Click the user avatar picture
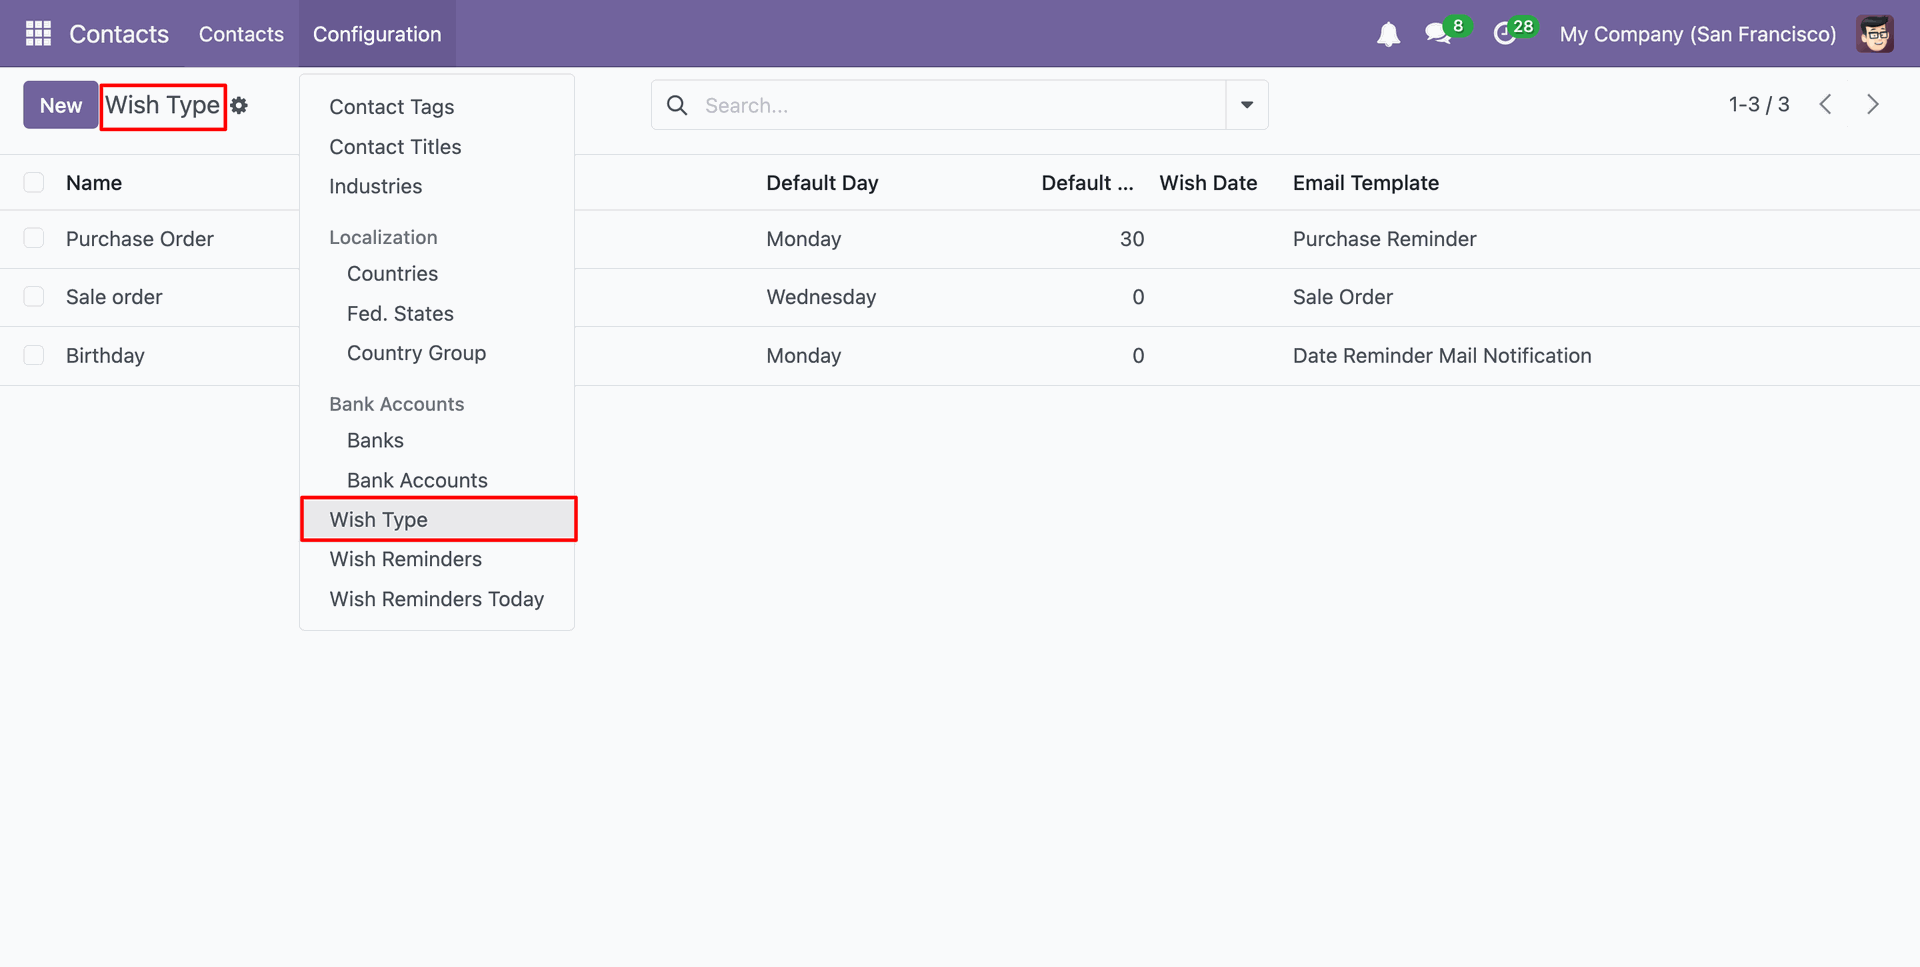The width and height of the screenshot is (1920, 967). [1875, 34]
